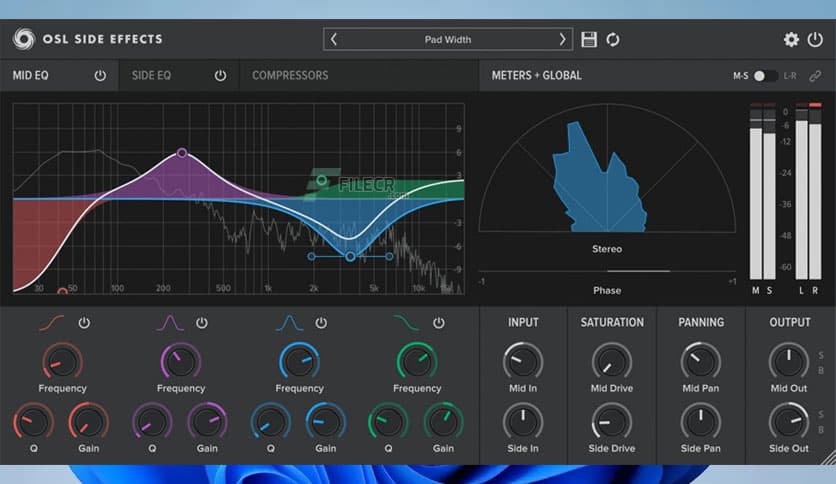This screenshot has height=484, width=836.
Task: Toggle power for the red band
Action: click(x=84, y=322)
